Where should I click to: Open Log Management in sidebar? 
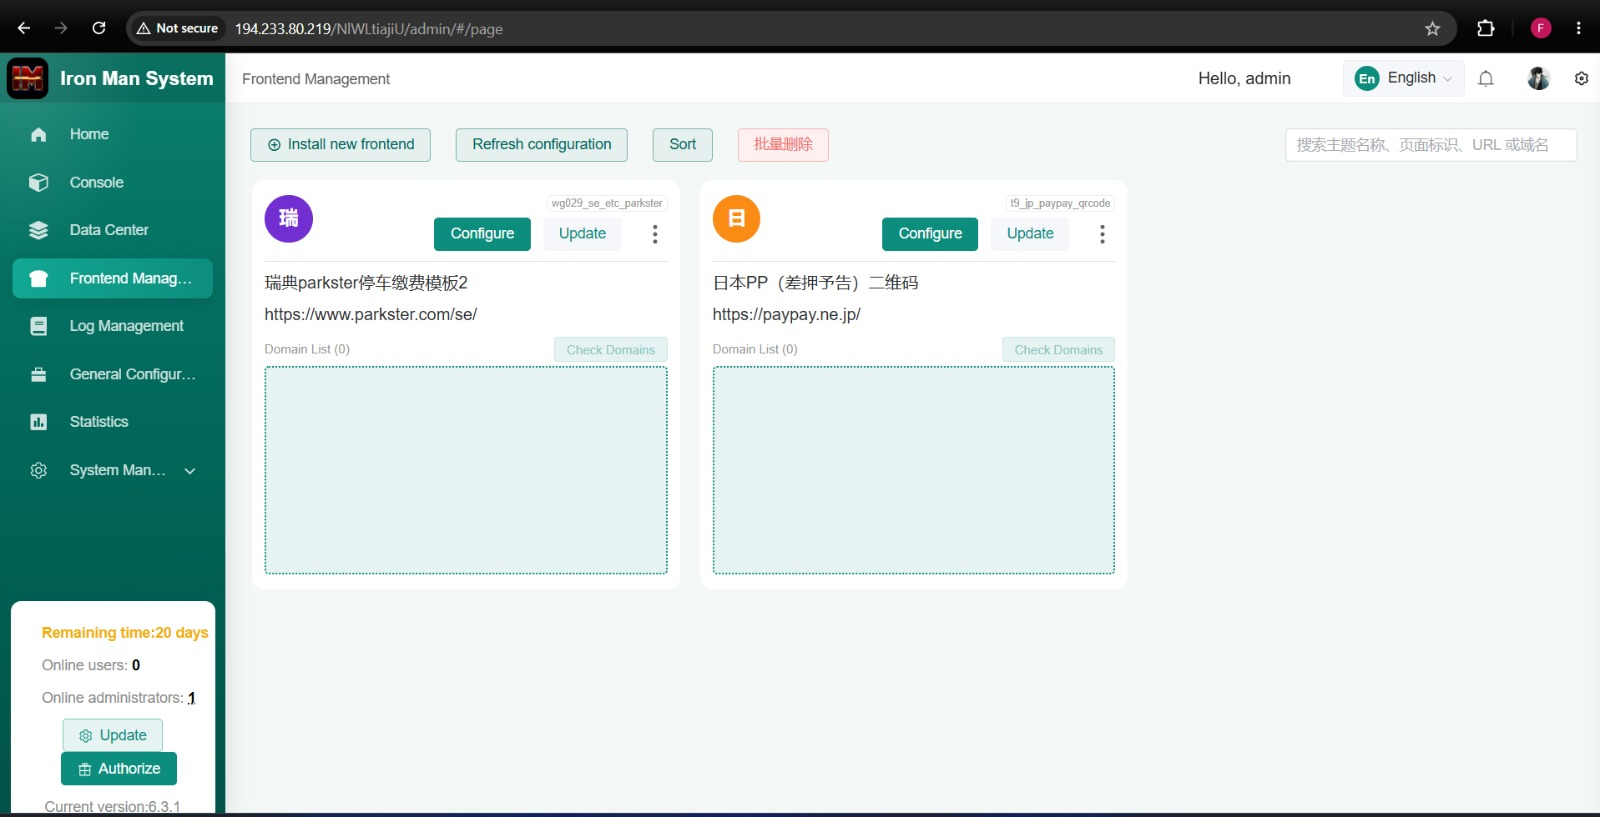pos(113,326)
